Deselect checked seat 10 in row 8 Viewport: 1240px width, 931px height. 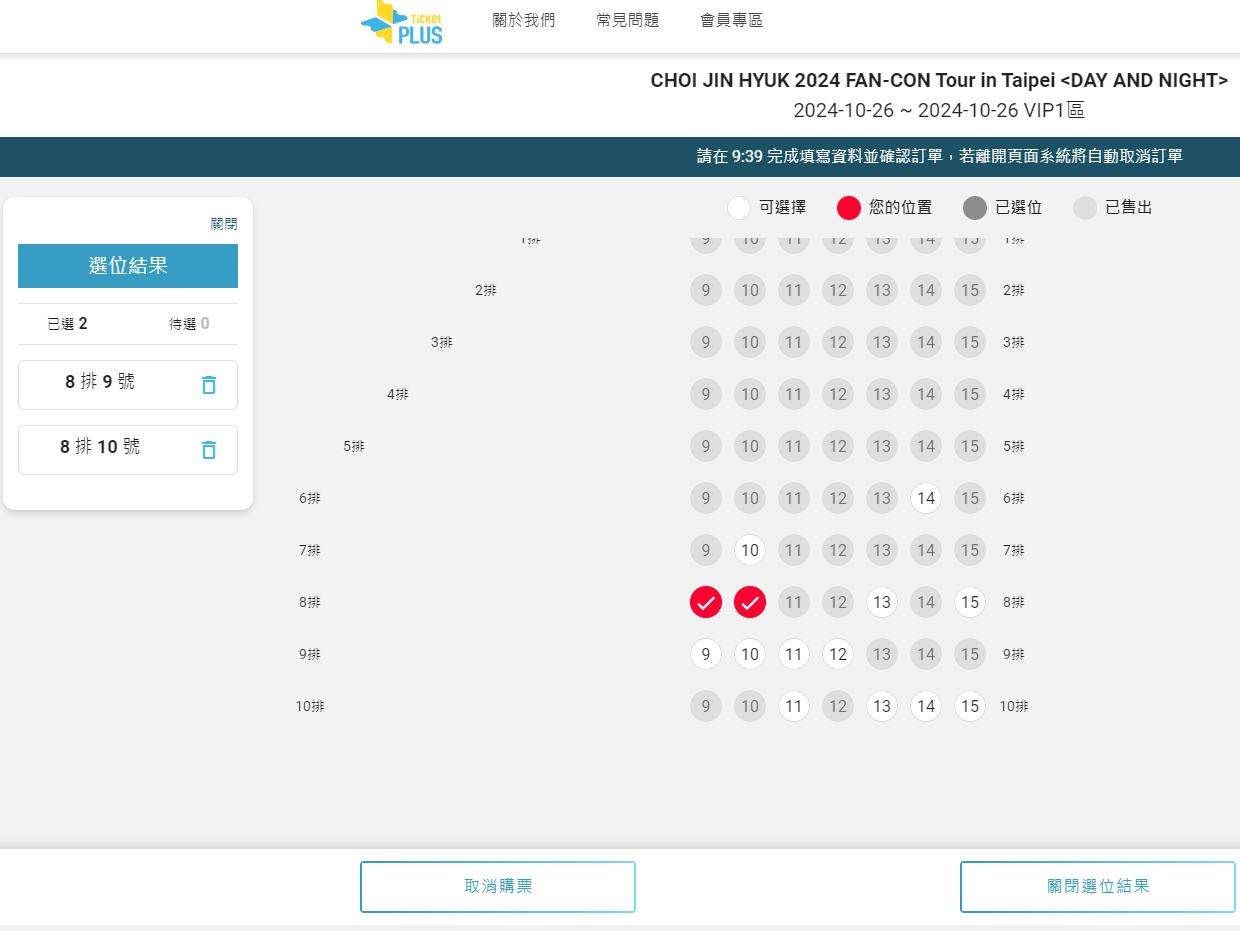click(750, 602)
